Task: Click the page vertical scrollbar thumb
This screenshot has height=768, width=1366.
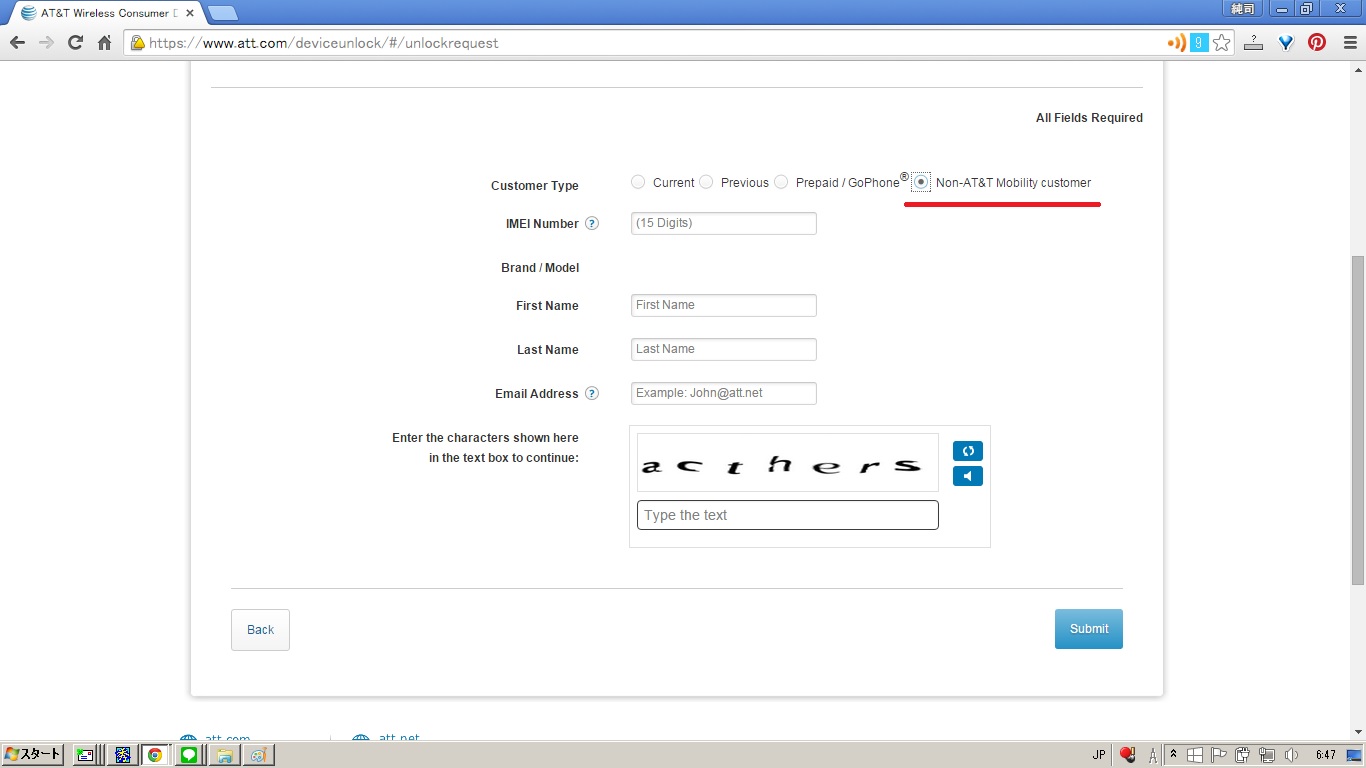Action: pos(1357,420)
